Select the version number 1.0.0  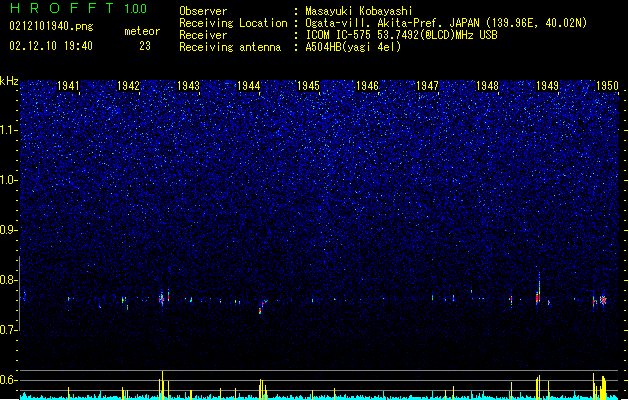136,8
